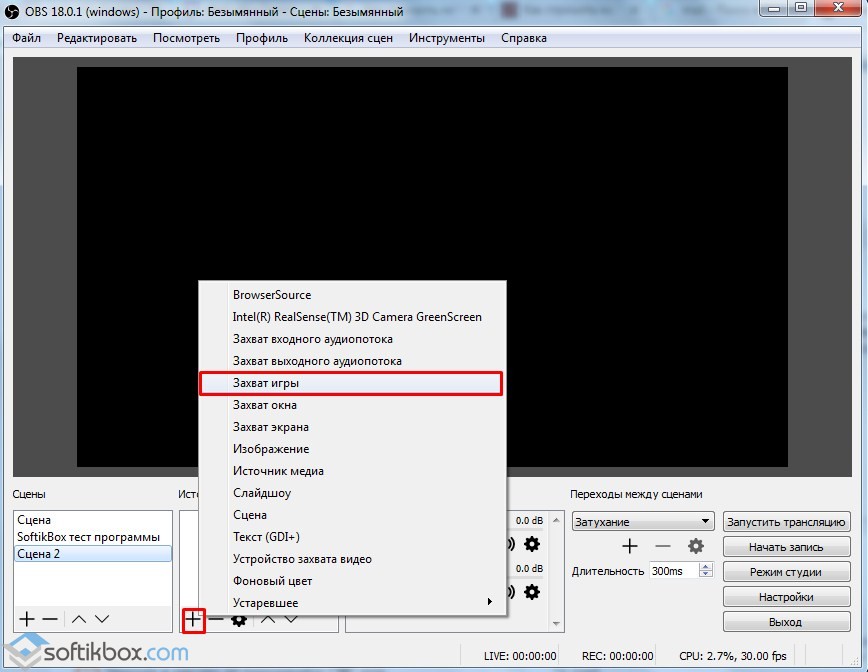Click the add source plus icon

click(193, 620)
